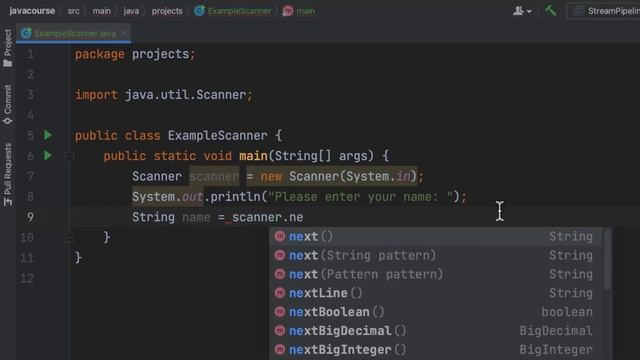Select nextBigInteger() completion suggestion

pyautogui.click(x=436, y=350)
